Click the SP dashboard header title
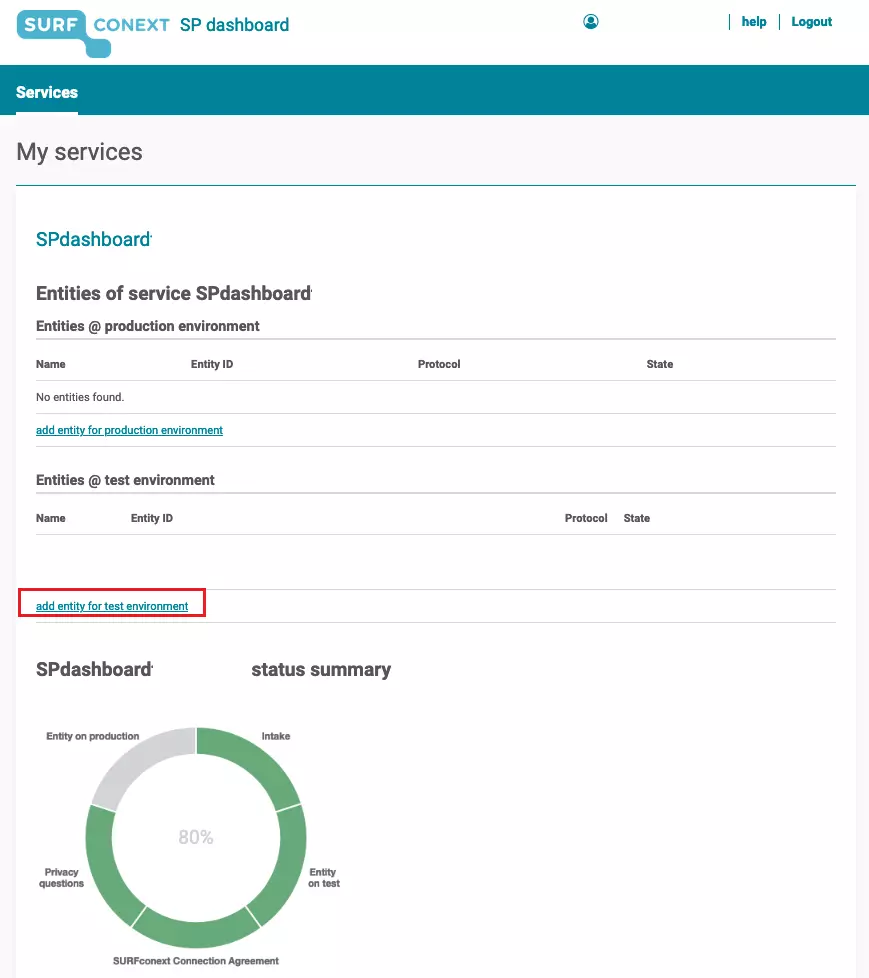This screenshot has width=869, height=978. coord(235,25)
